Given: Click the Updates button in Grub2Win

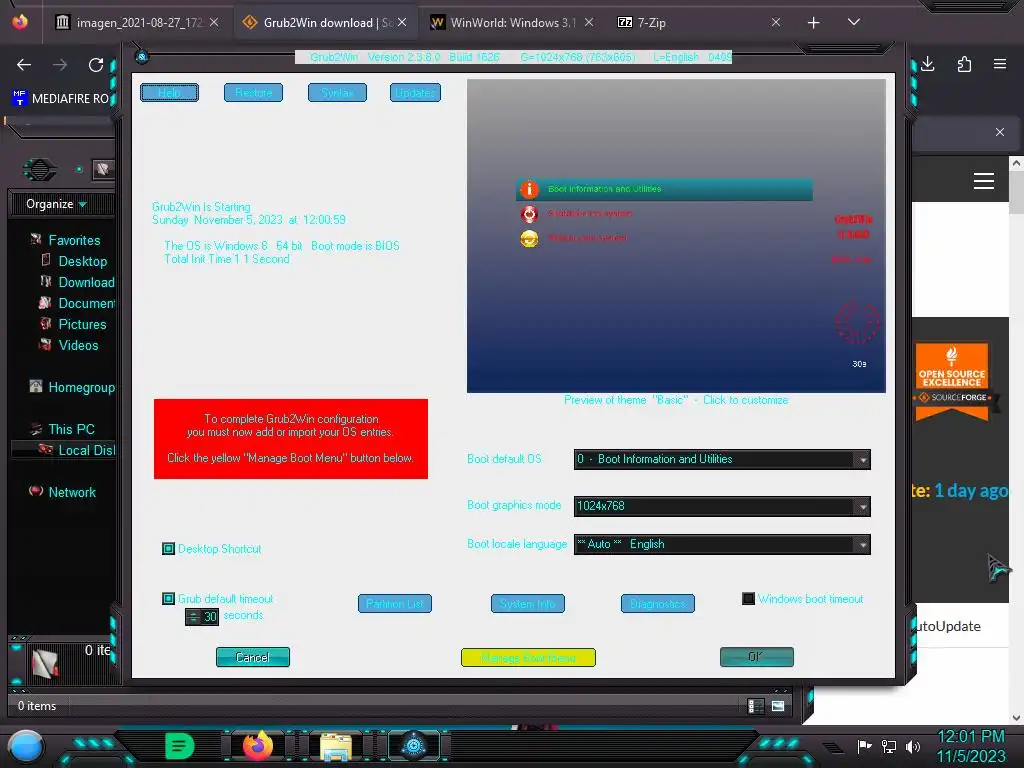Looking at the screenshot, I should (415, 93).
